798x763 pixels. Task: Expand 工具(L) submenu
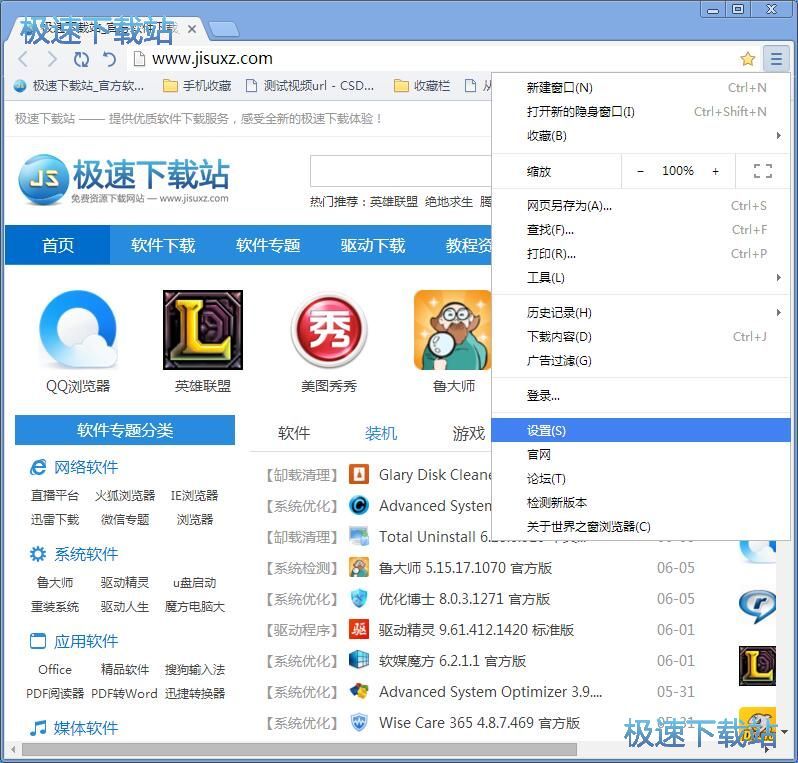[x=641, y=278]
